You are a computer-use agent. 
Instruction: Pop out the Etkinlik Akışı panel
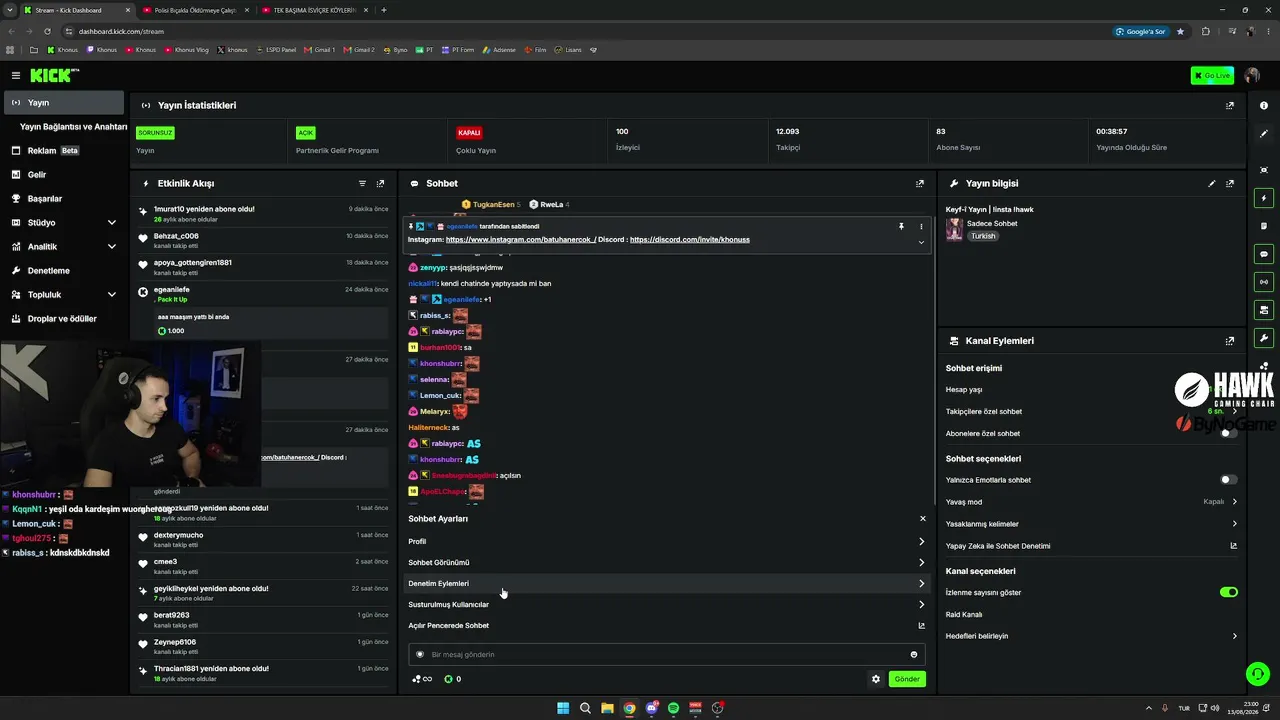[x=380, y=184]
